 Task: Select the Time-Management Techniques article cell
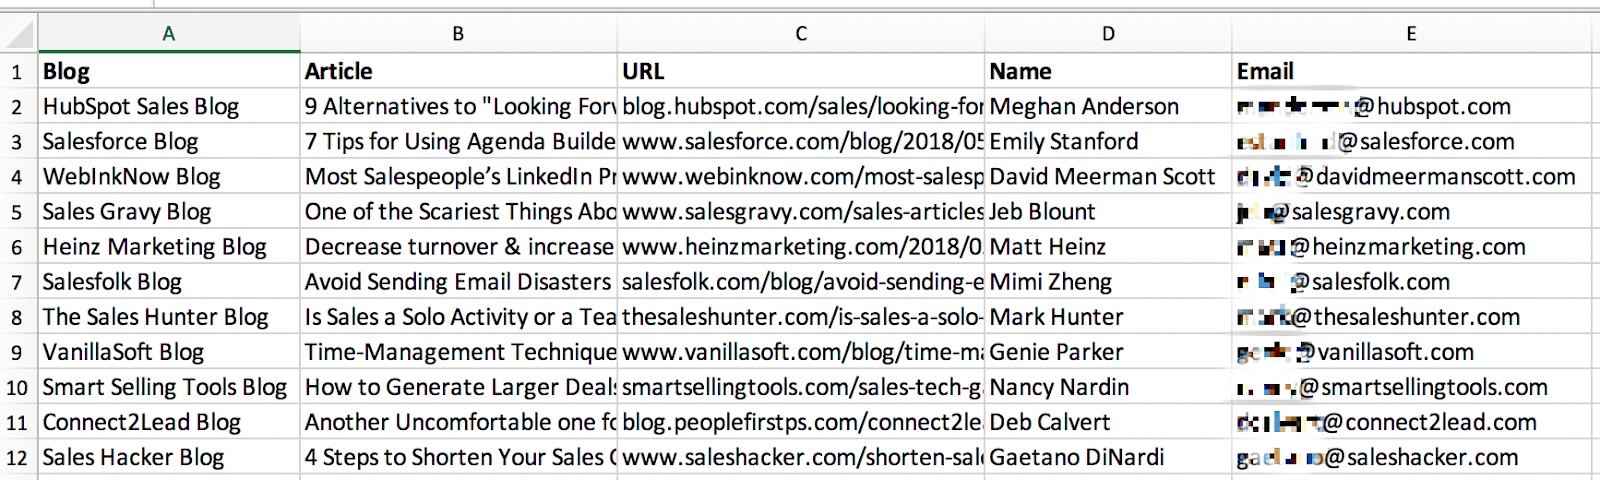coord(459,352)
